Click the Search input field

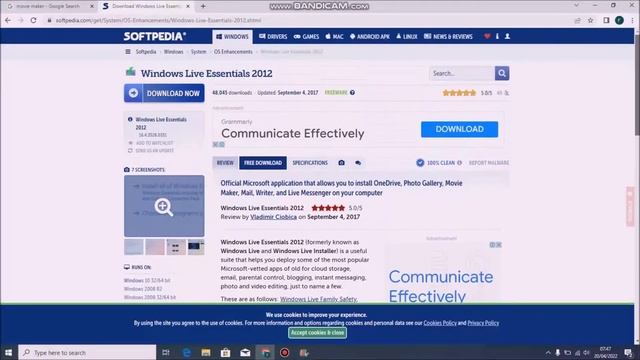click(462, 73)
